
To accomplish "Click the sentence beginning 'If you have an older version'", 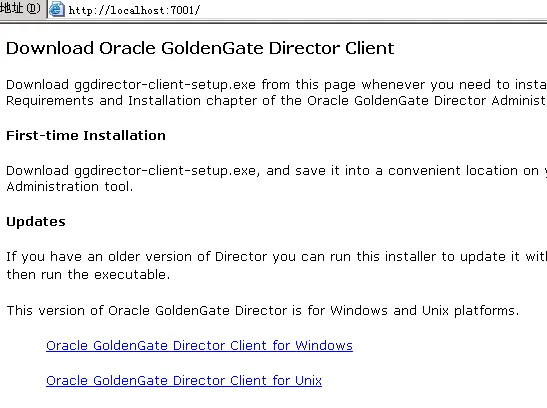I will pyautogui.click(x=276, y=257).
